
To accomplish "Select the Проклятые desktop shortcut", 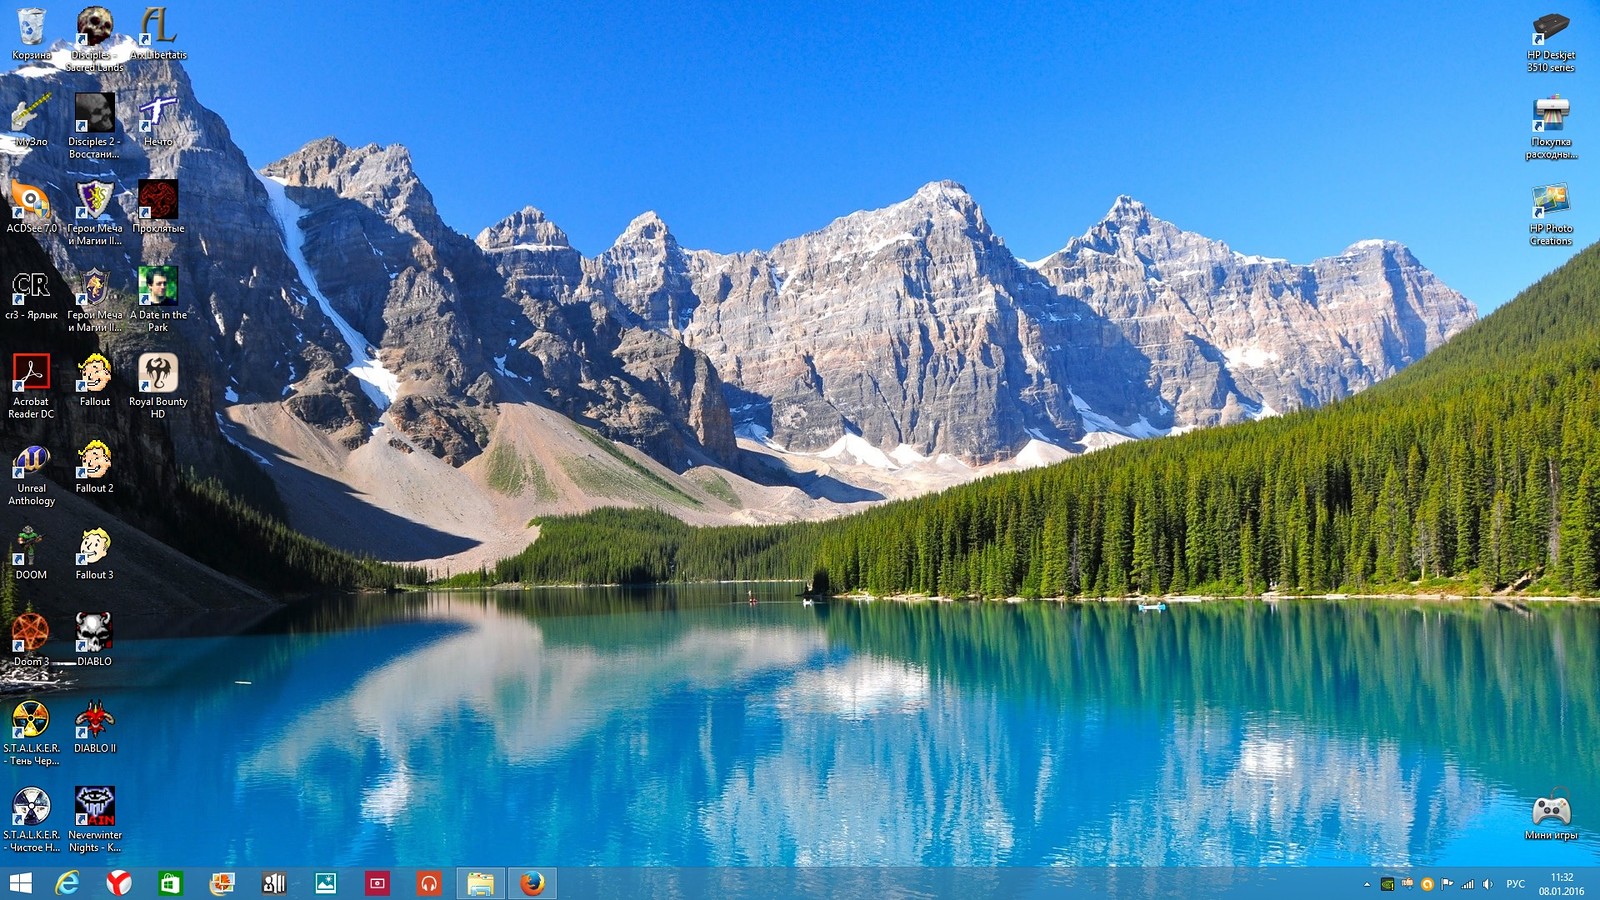I will pos(158,207).
